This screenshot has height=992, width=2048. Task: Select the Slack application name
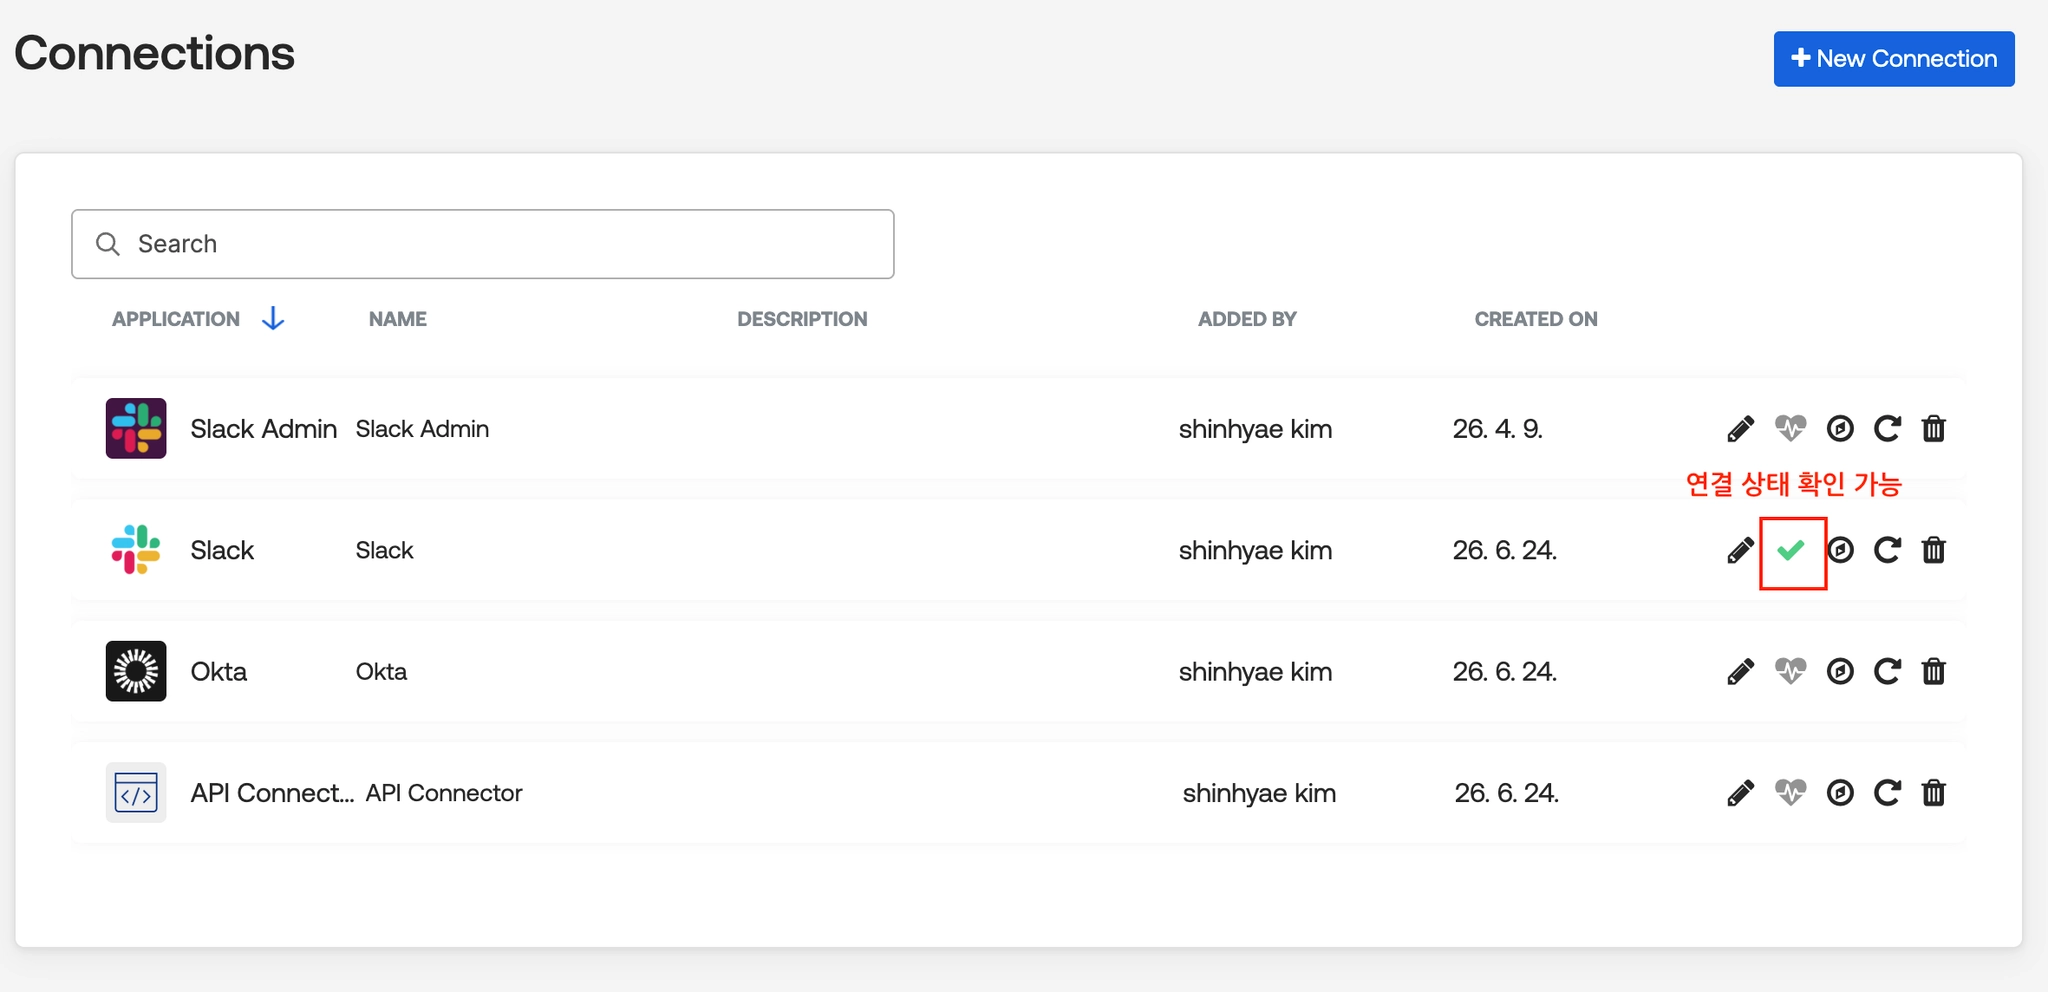click(x=222, y=550)
